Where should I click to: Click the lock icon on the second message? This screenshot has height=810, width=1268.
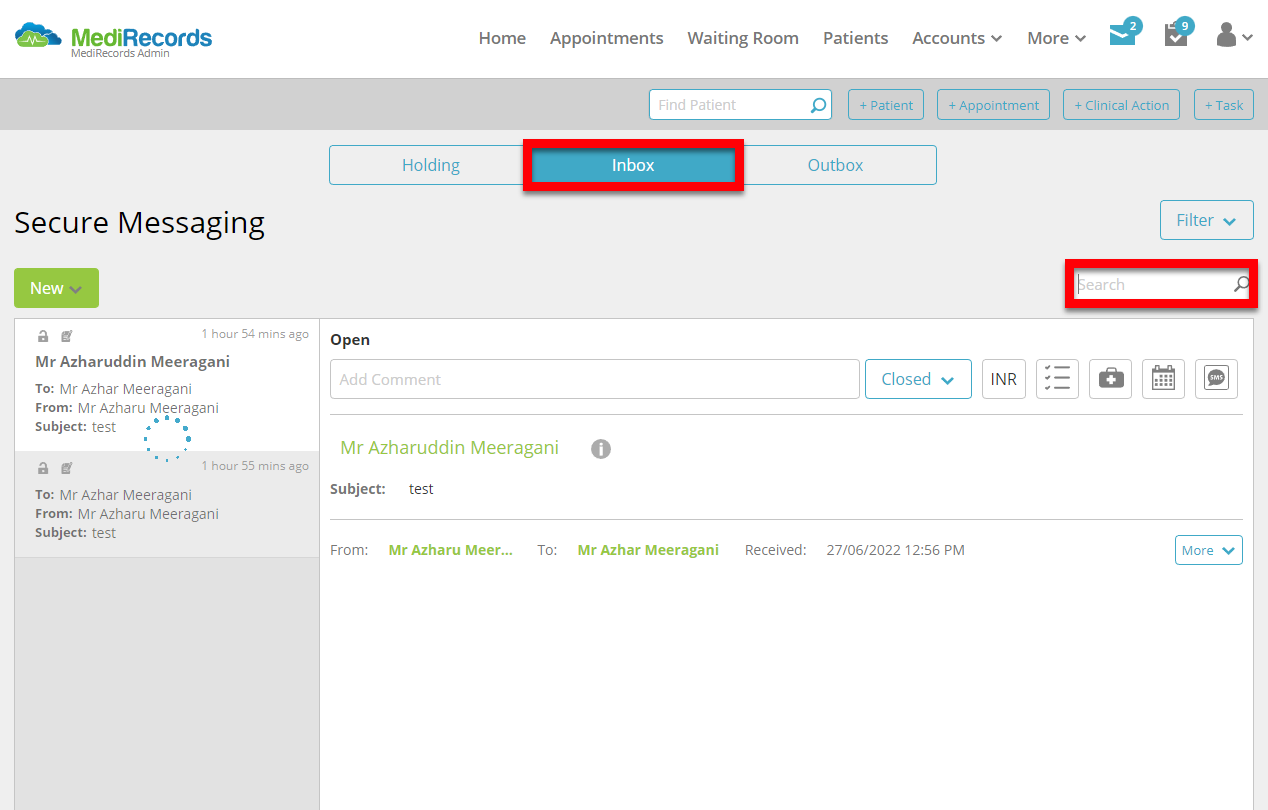(x=43, y=468)
